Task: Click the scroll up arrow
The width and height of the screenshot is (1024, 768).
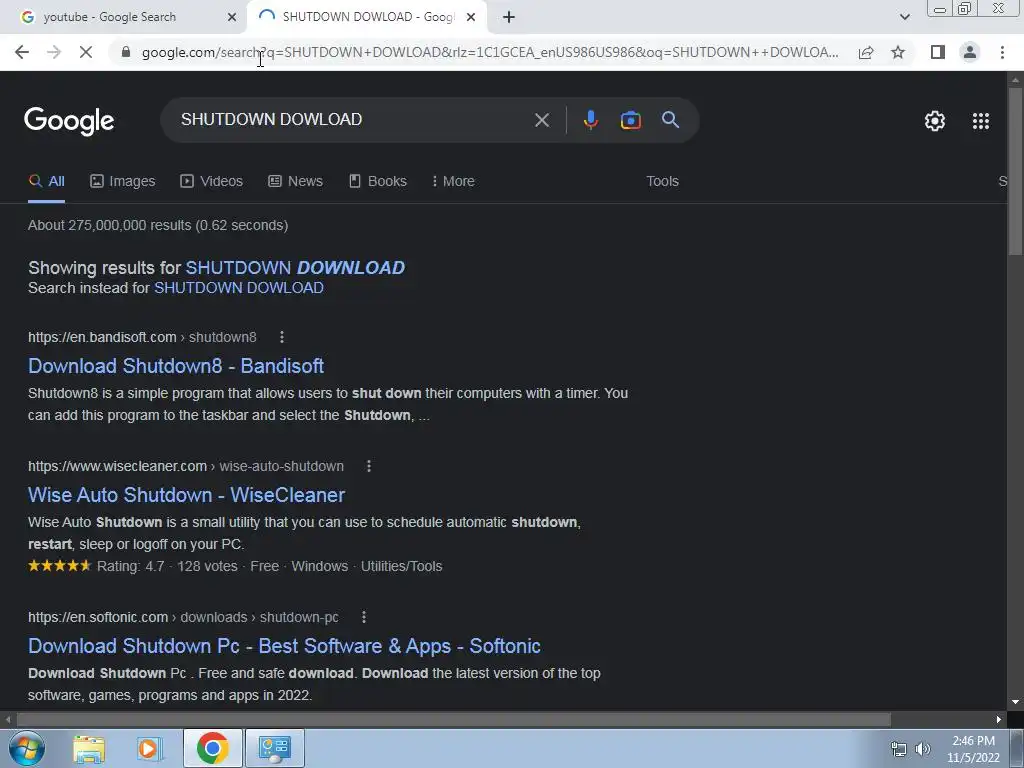Action: point(1015,80)
